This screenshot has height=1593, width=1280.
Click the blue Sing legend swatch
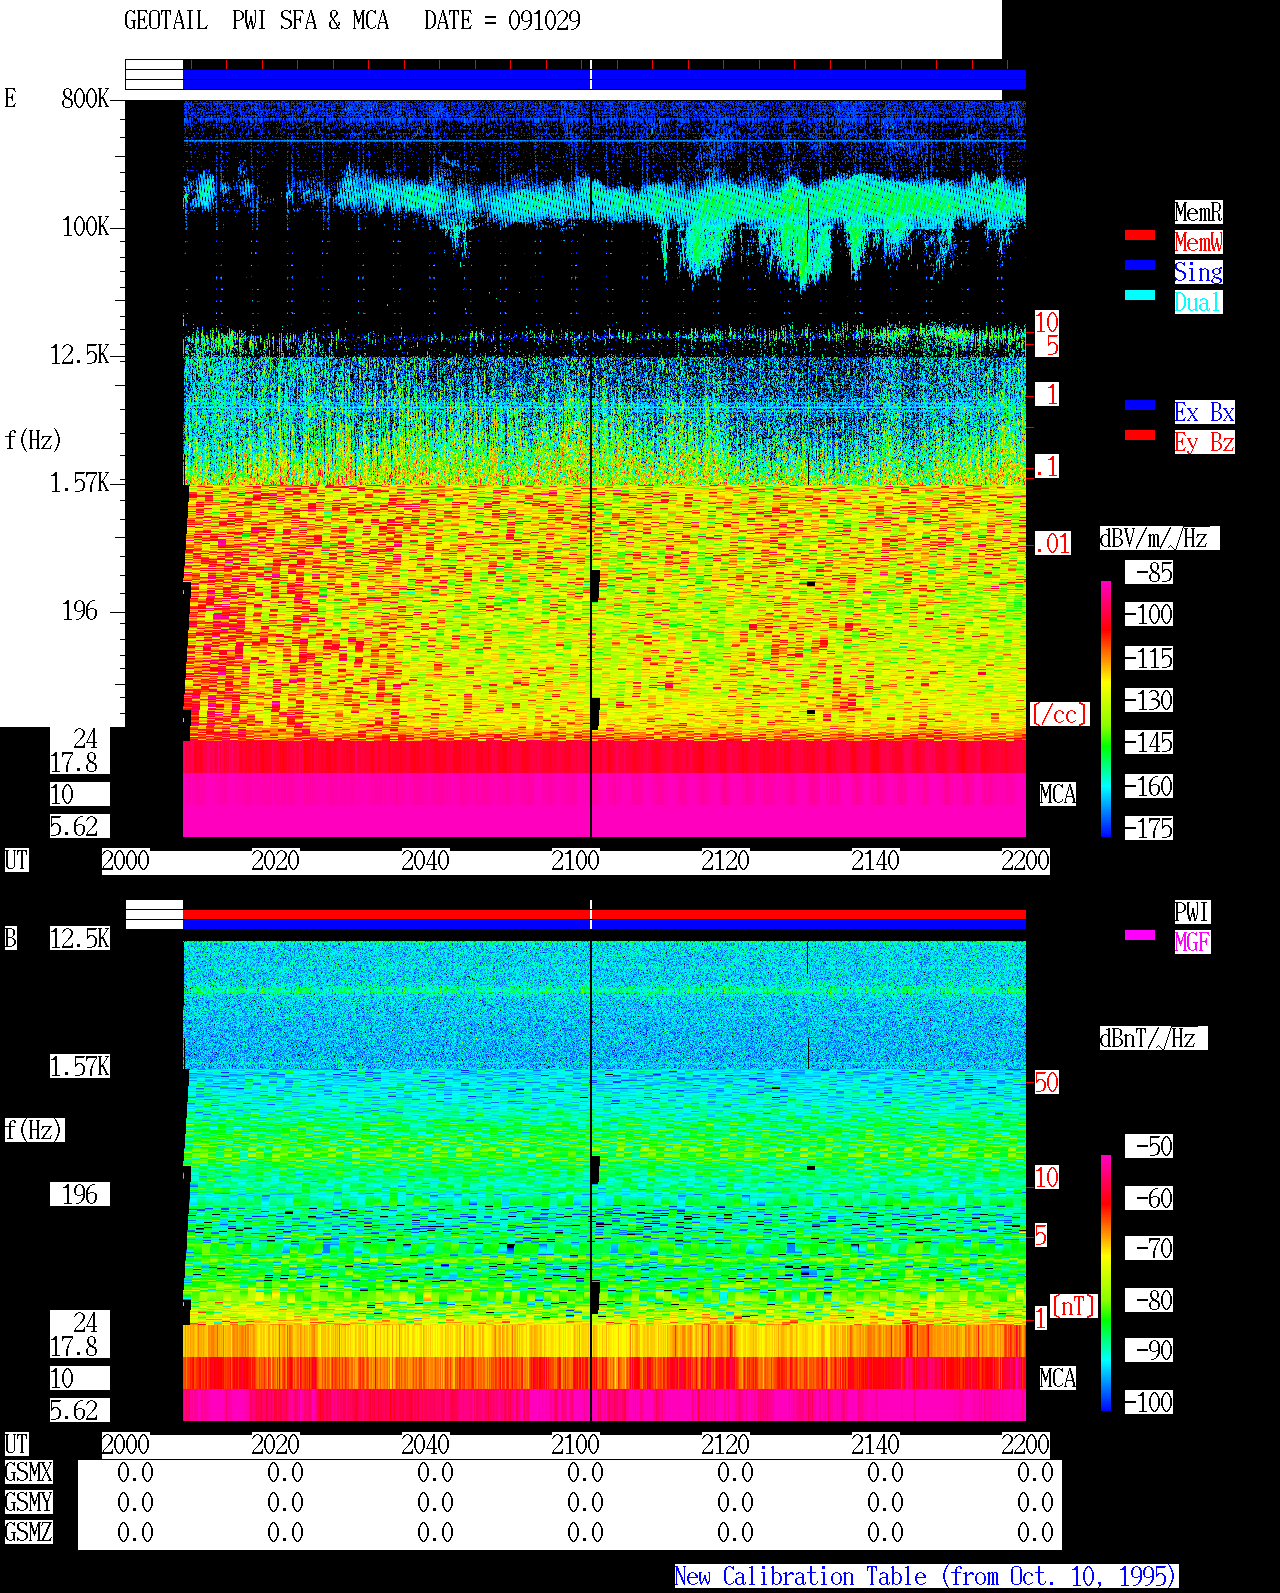click(1140, 265)
